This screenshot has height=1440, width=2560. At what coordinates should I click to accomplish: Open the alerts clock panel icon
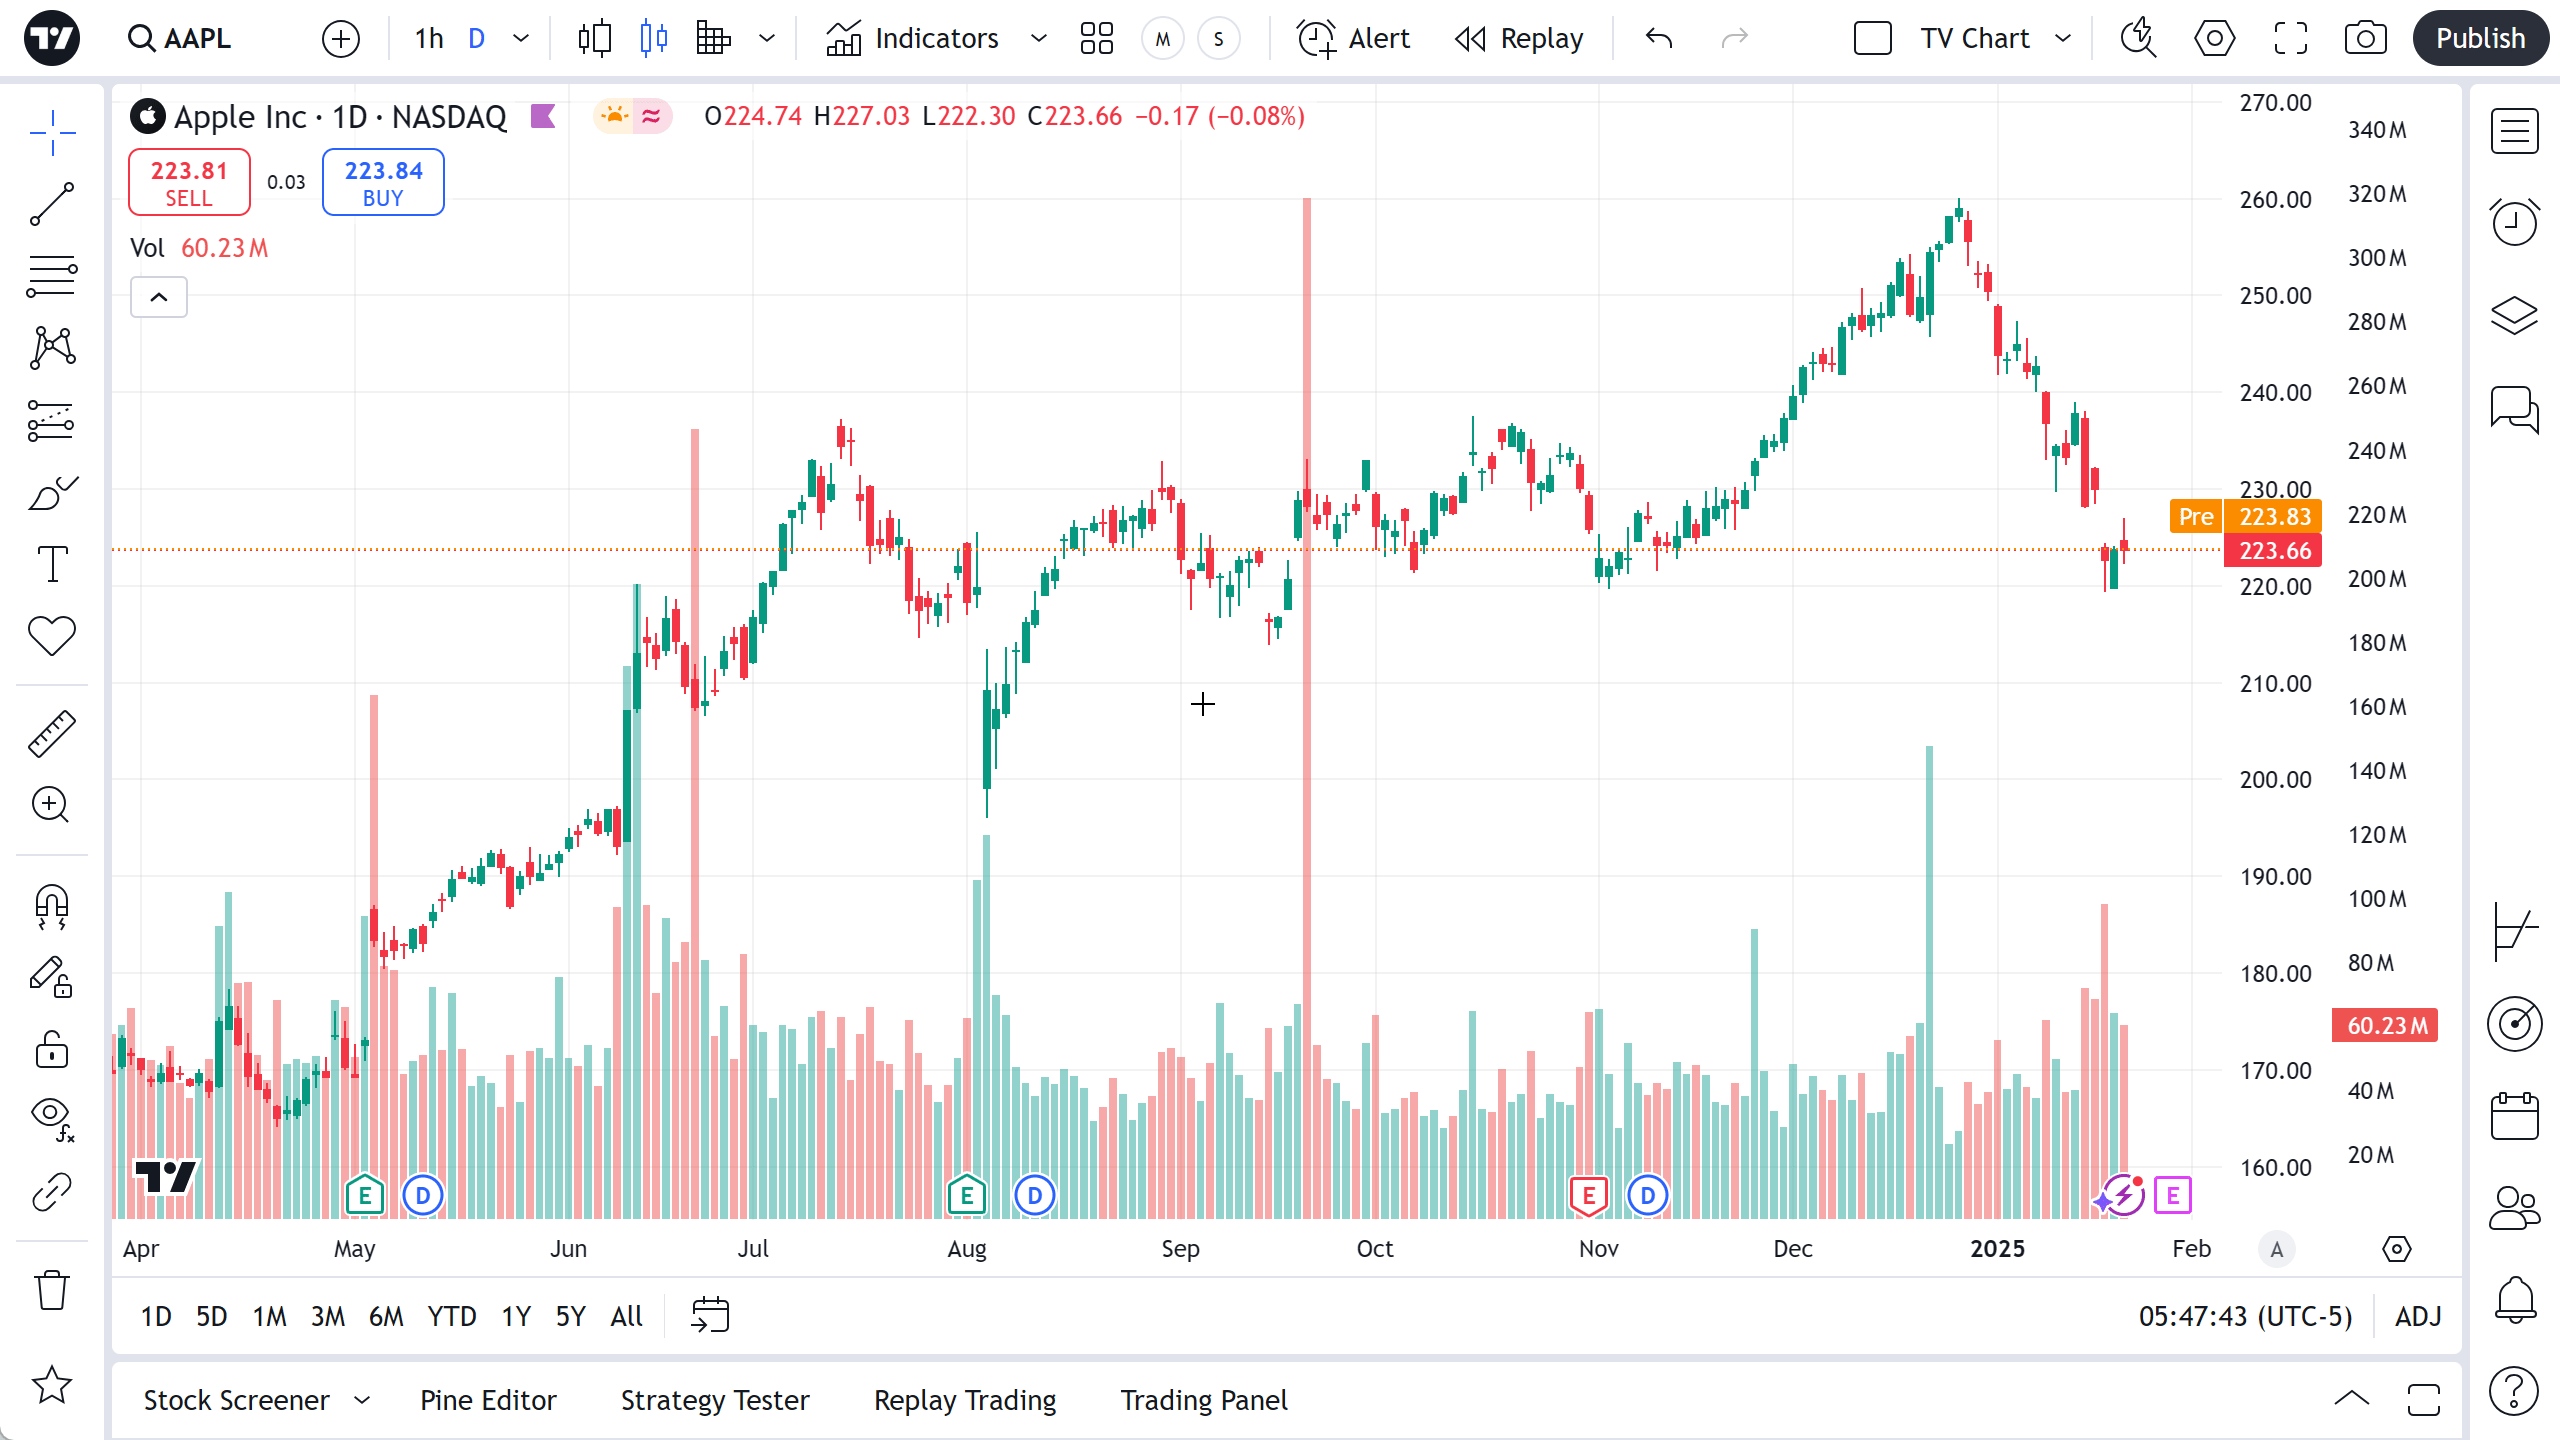pos(2514,222)
